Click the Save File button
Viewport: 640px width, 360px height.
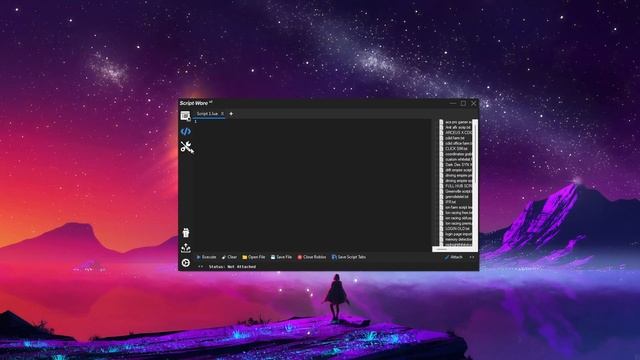281,257
